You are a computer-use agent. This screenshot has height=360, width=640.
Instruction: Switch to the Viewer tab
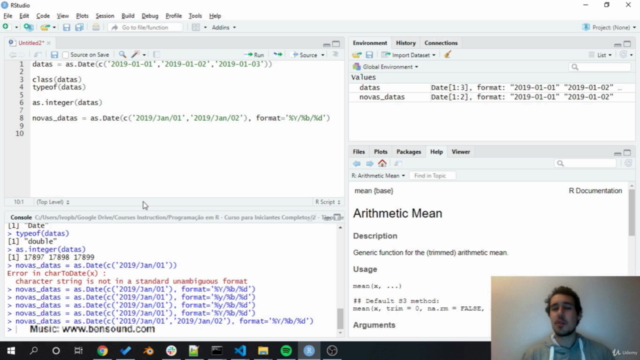pos(461,152)
